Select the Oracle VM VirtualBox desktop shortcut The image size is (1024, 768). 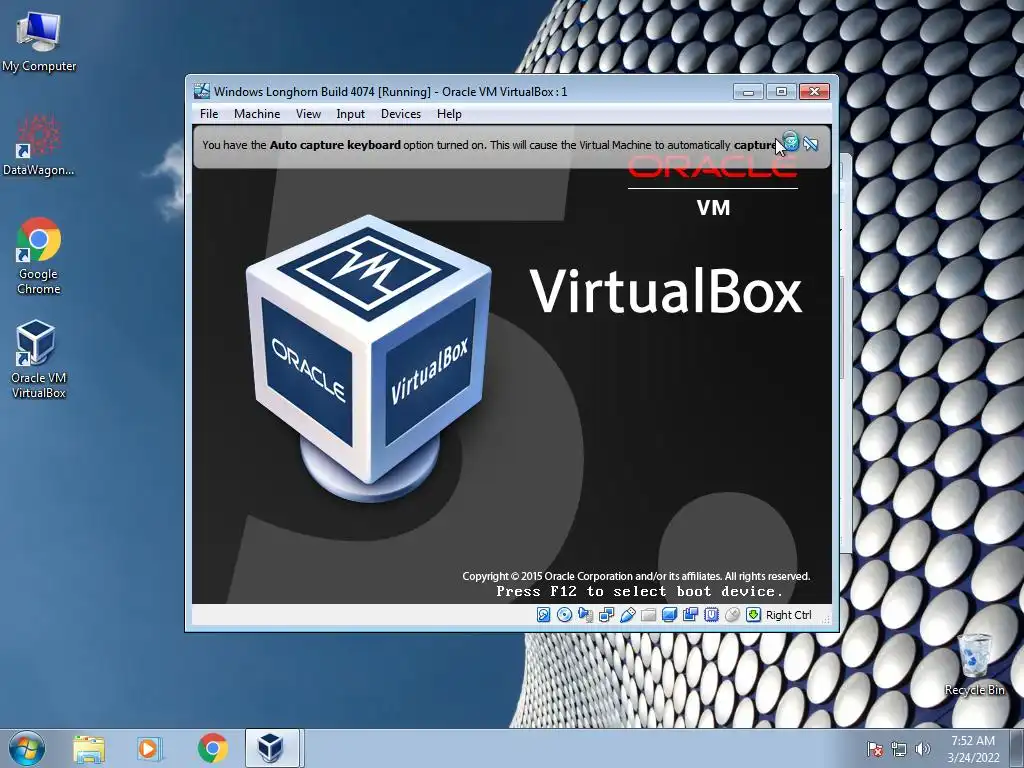click(x=39, y=359)
